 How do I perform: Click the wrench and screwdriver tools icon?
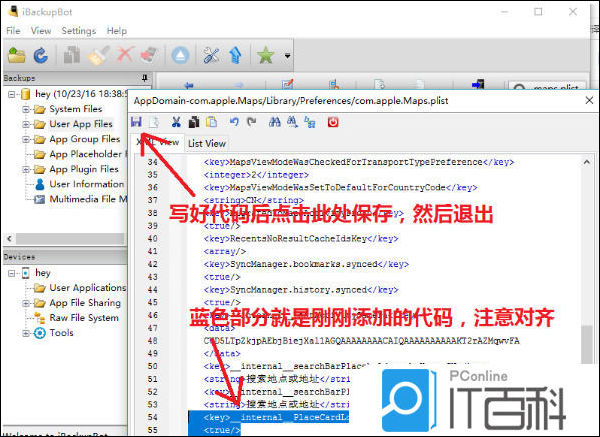[211, 55]
